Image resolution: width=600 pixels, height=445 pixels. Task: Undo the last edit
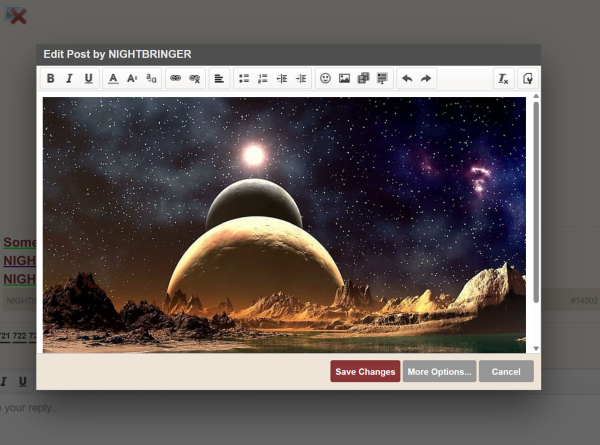(x=407, y=79)
